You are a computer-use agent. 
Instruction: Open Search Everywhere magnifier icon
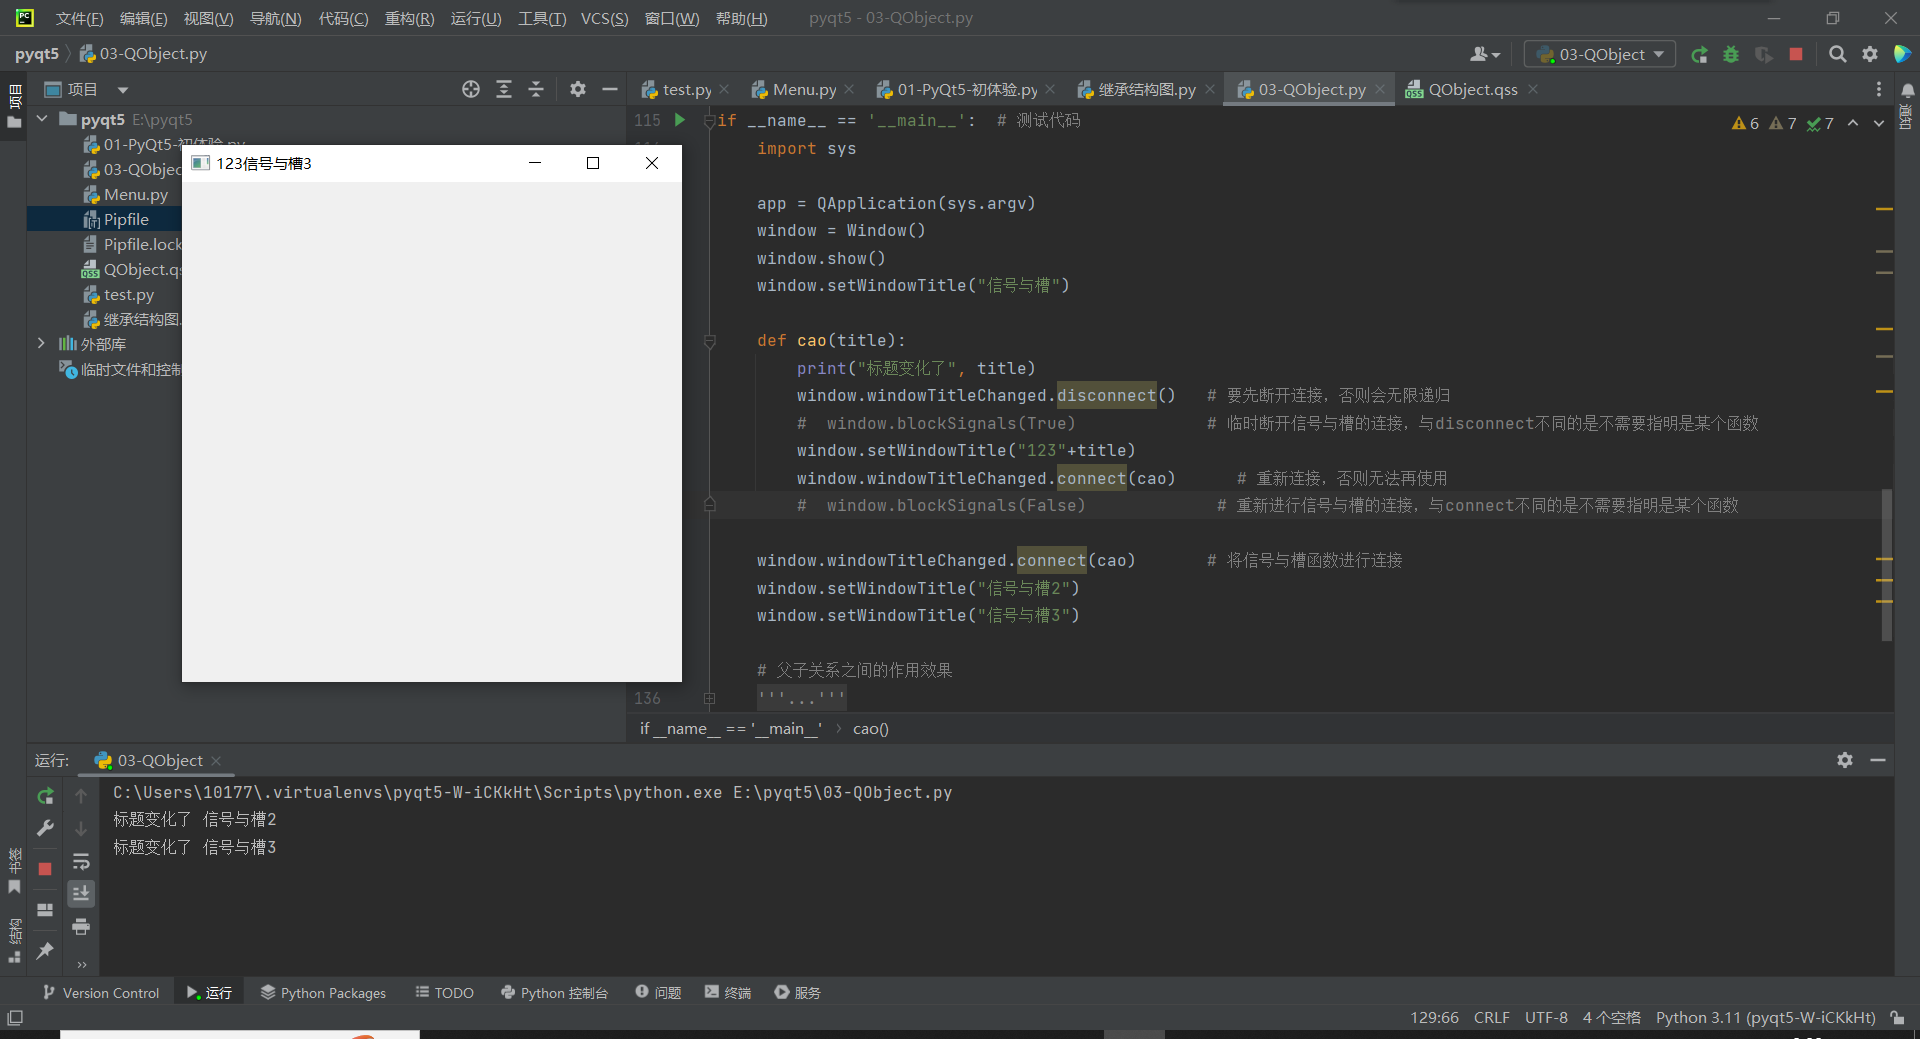tap(1837, 55)
